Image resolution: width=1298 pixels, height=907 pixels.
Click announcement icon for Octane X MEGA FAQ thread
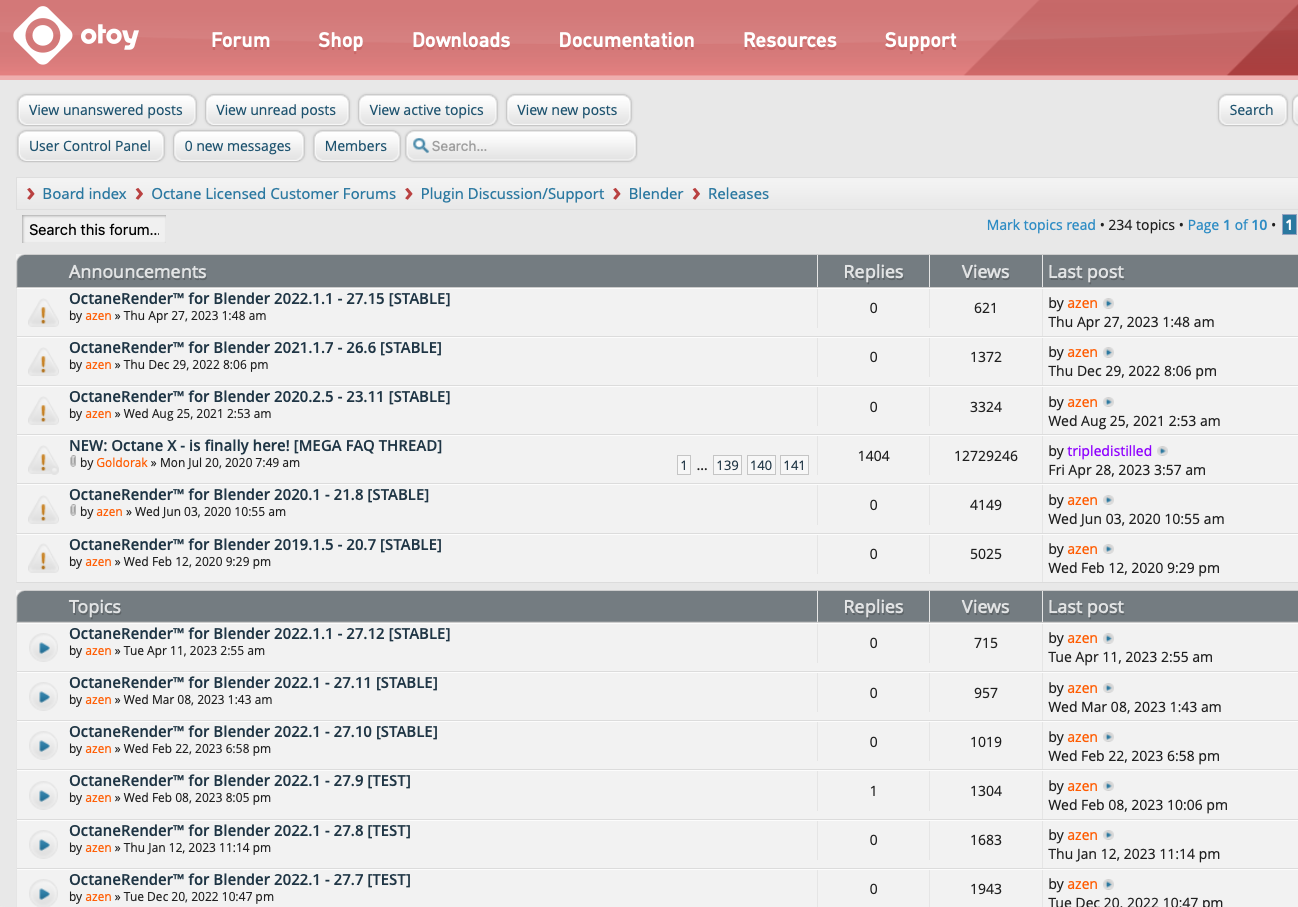(42, 460)
